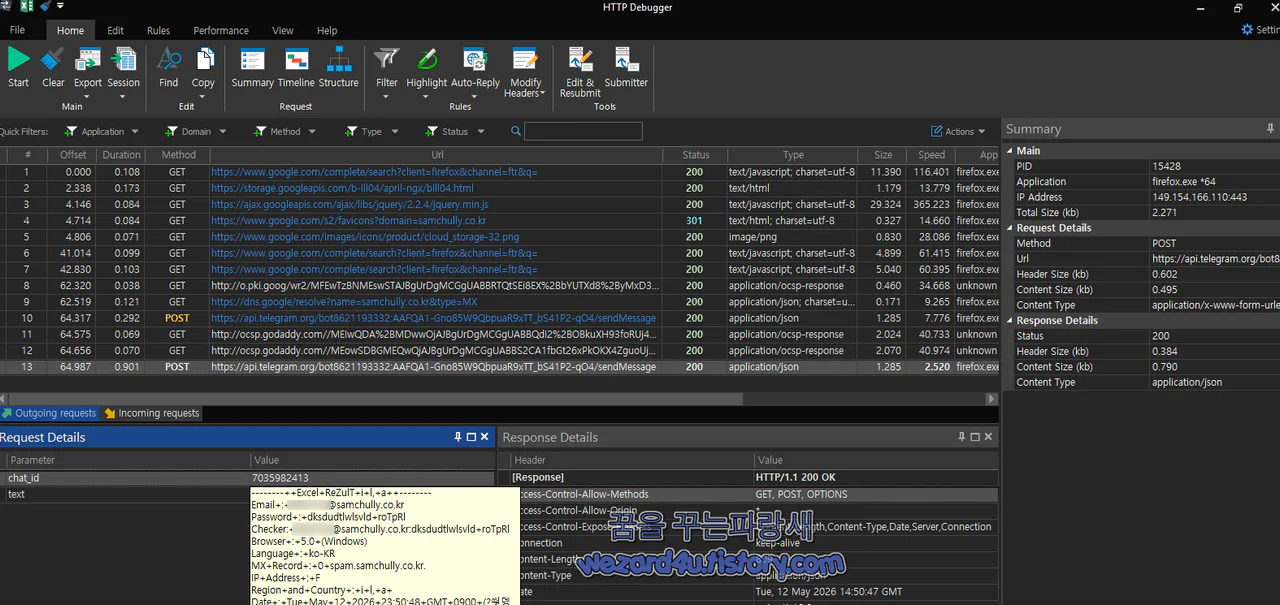Viewport: 1280px width, 605px height.
Task: Select row 3 jquery.min.js request
Action: [500, 204]
